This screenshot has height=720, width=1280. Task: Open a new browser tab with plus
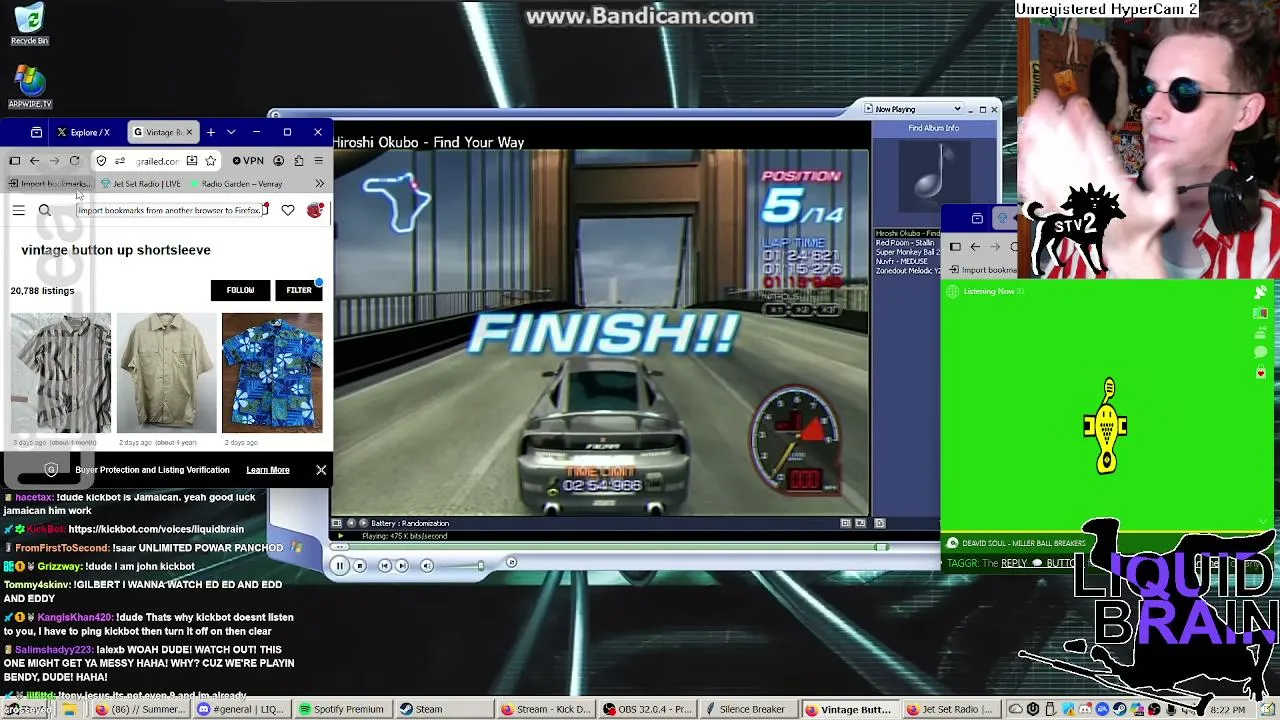[211, 132]
